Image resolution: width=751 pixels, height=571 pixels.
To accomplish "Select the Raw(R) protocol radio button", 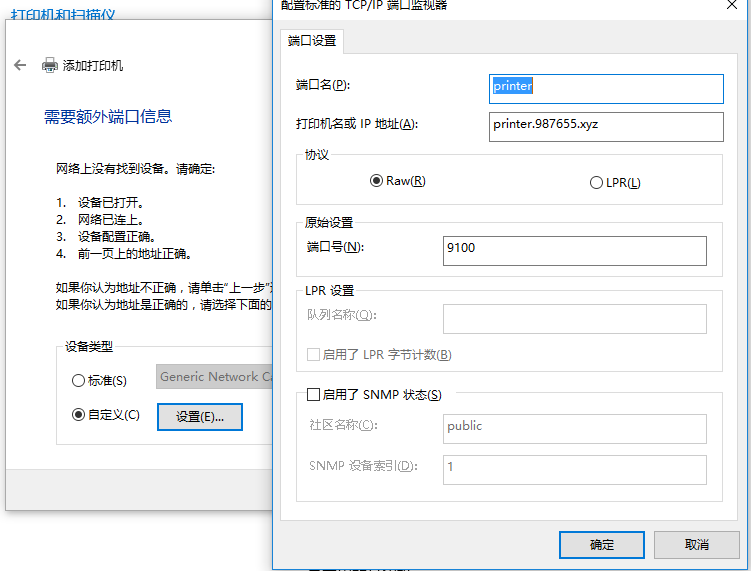I will [x=377, y=181].
